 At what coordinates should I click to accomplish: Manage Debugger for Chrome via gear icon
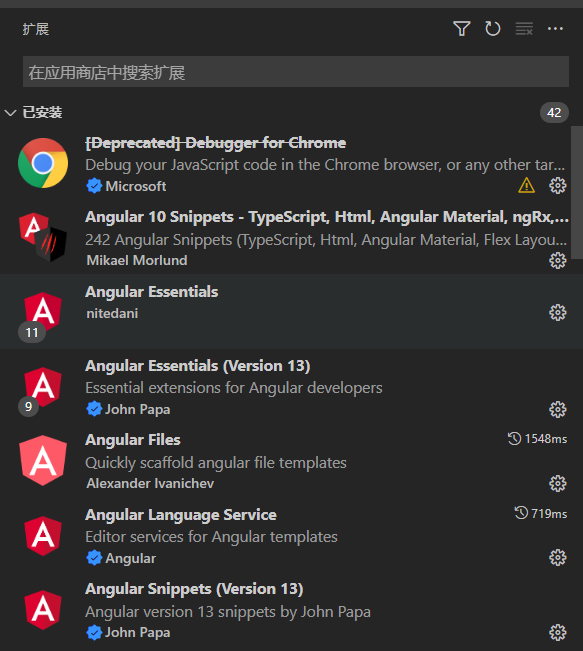pyautogui.click(x=558, y=186)
